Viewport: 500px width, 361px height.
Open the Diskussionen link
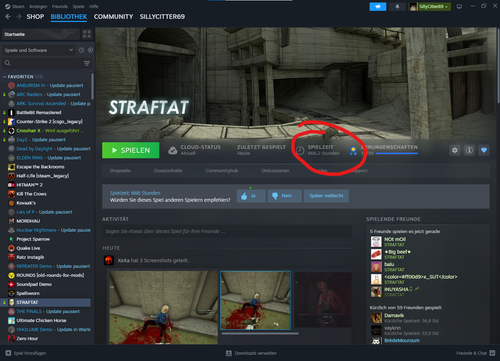275,171
